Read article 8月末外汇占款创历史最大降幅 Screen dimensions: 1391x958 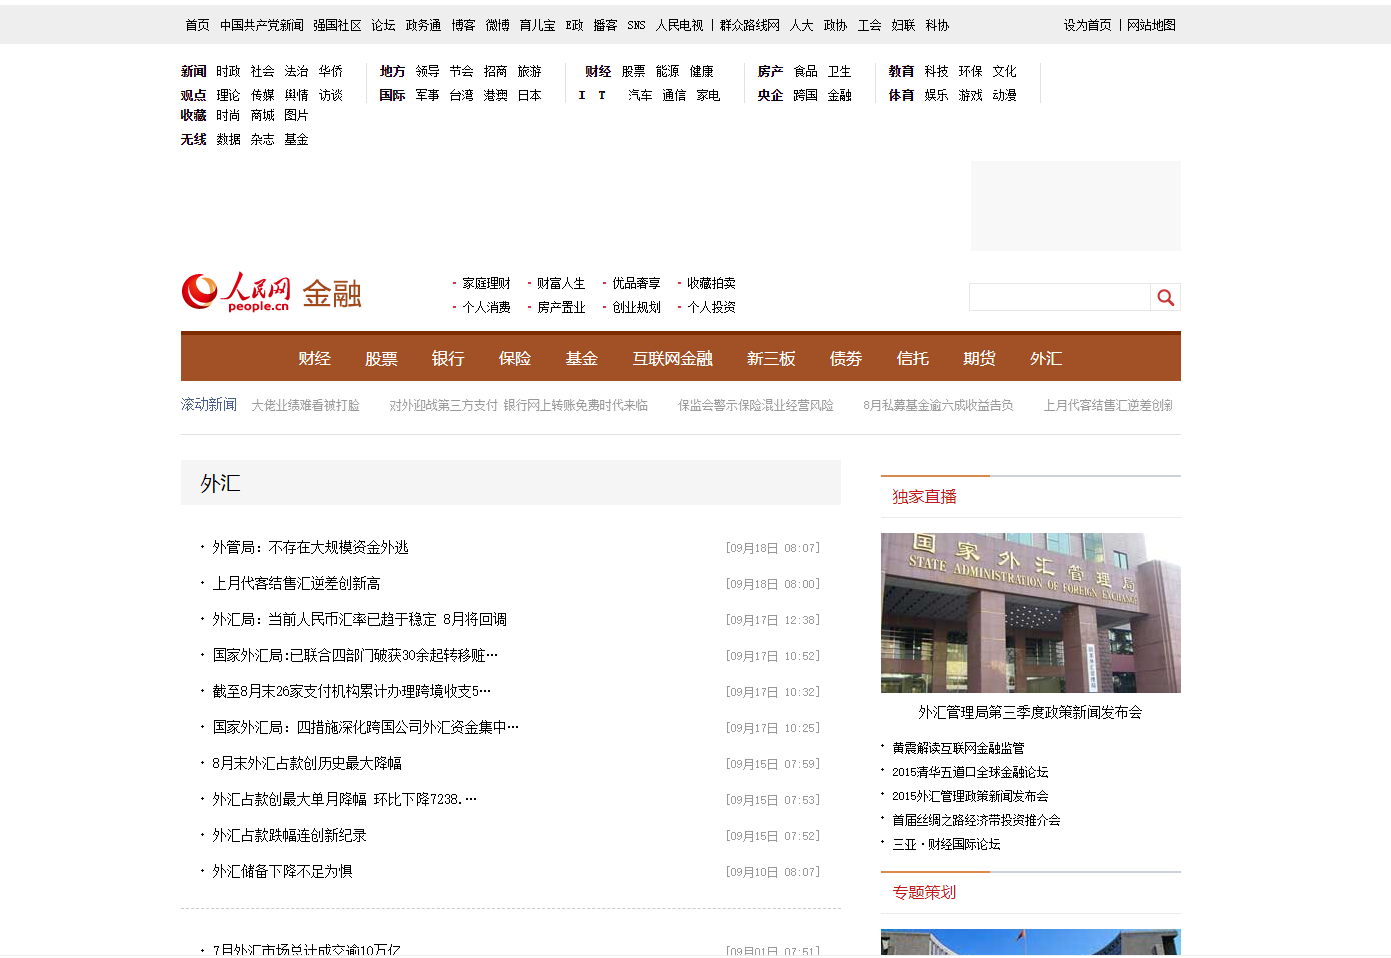pos(307,763)
